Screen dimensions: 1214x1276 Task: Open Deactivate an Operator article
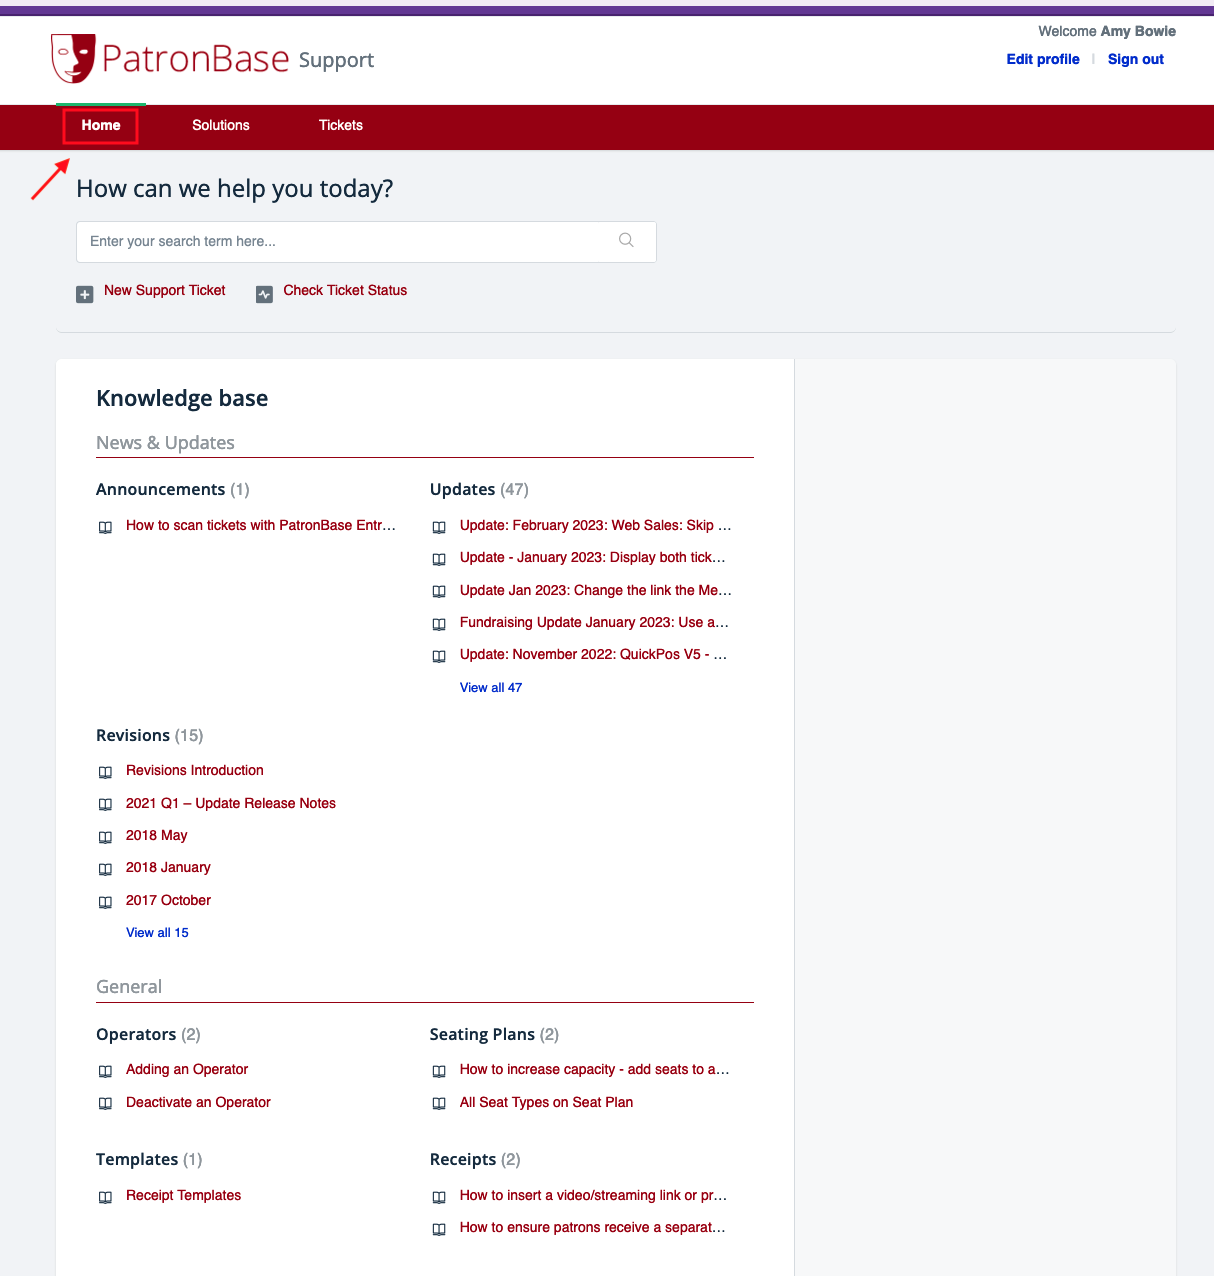pyautogui.click(x=198, y=1102)
